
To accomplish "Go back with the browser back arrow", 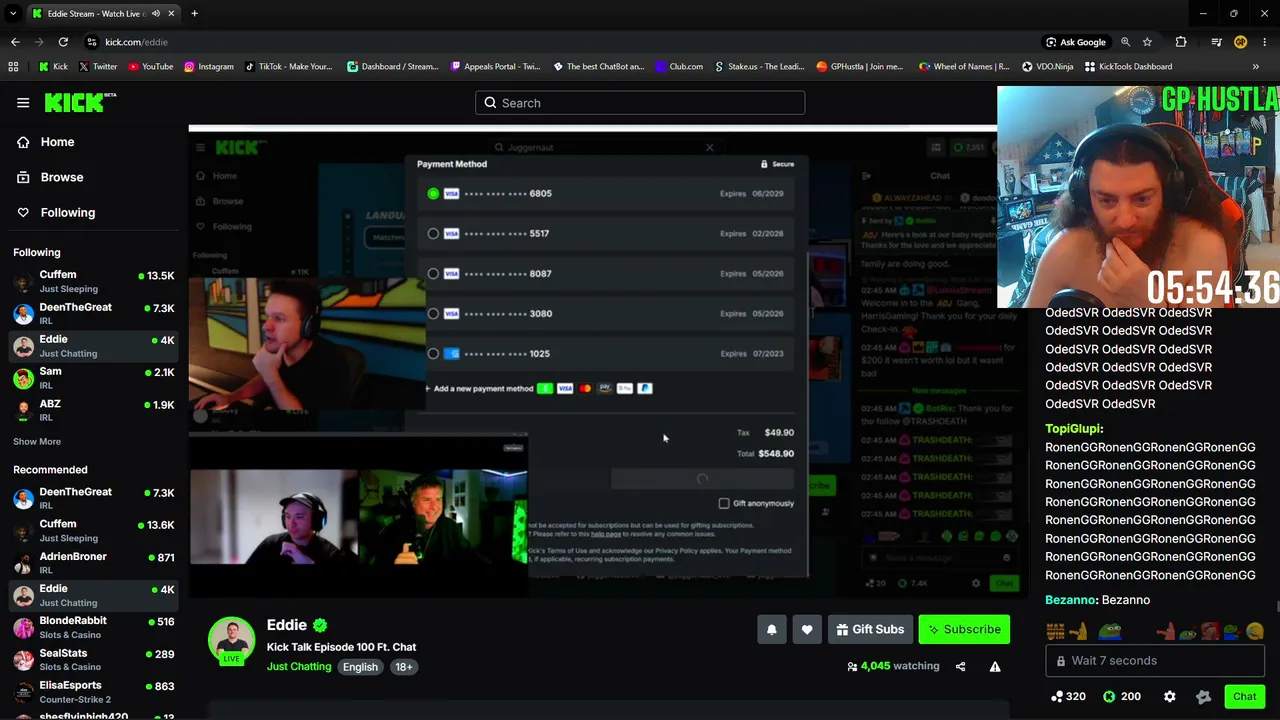I will click(15, 42).
